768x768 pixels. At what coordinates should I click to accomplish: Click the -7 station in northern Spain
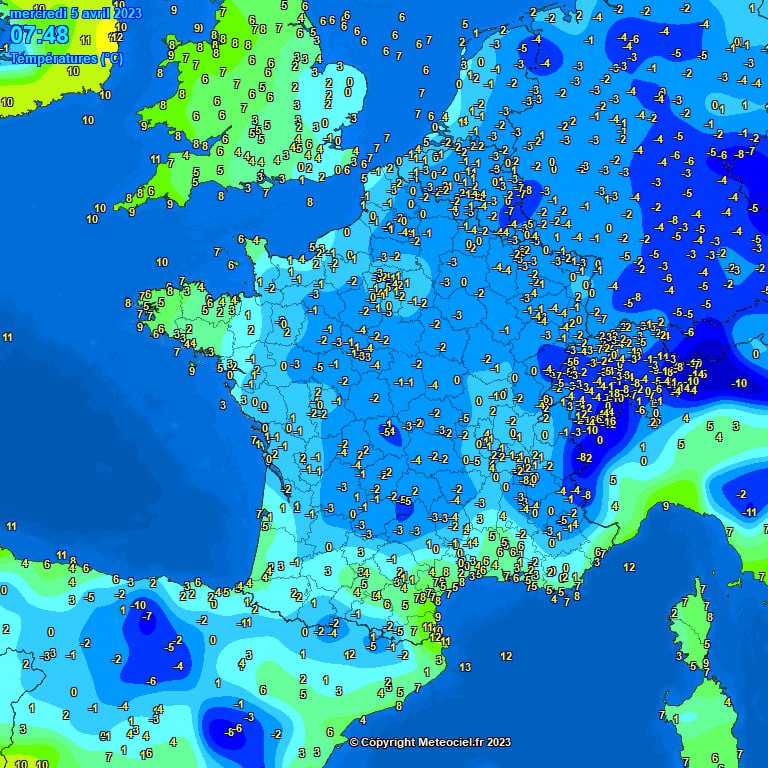(147, 617)
